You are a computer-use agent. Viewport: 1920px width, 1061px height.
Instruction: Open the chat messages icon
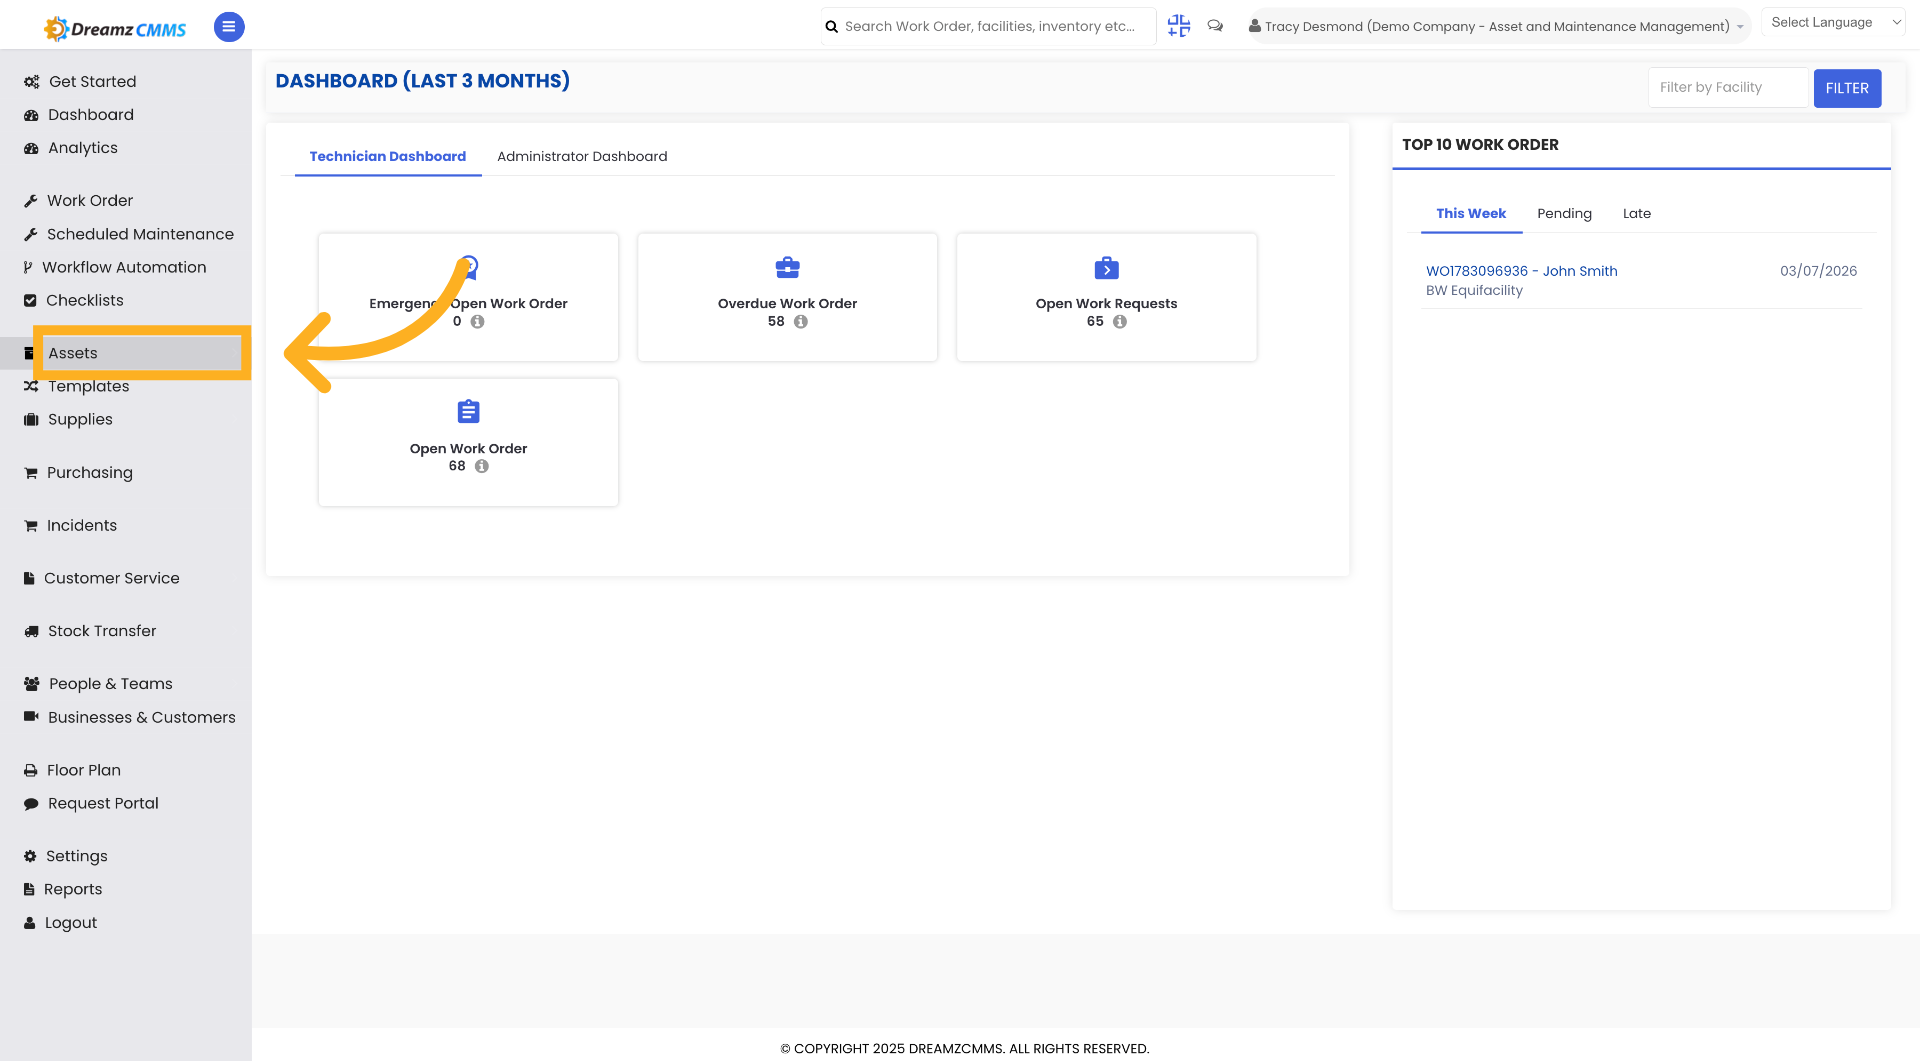[x=1215, y=26]
